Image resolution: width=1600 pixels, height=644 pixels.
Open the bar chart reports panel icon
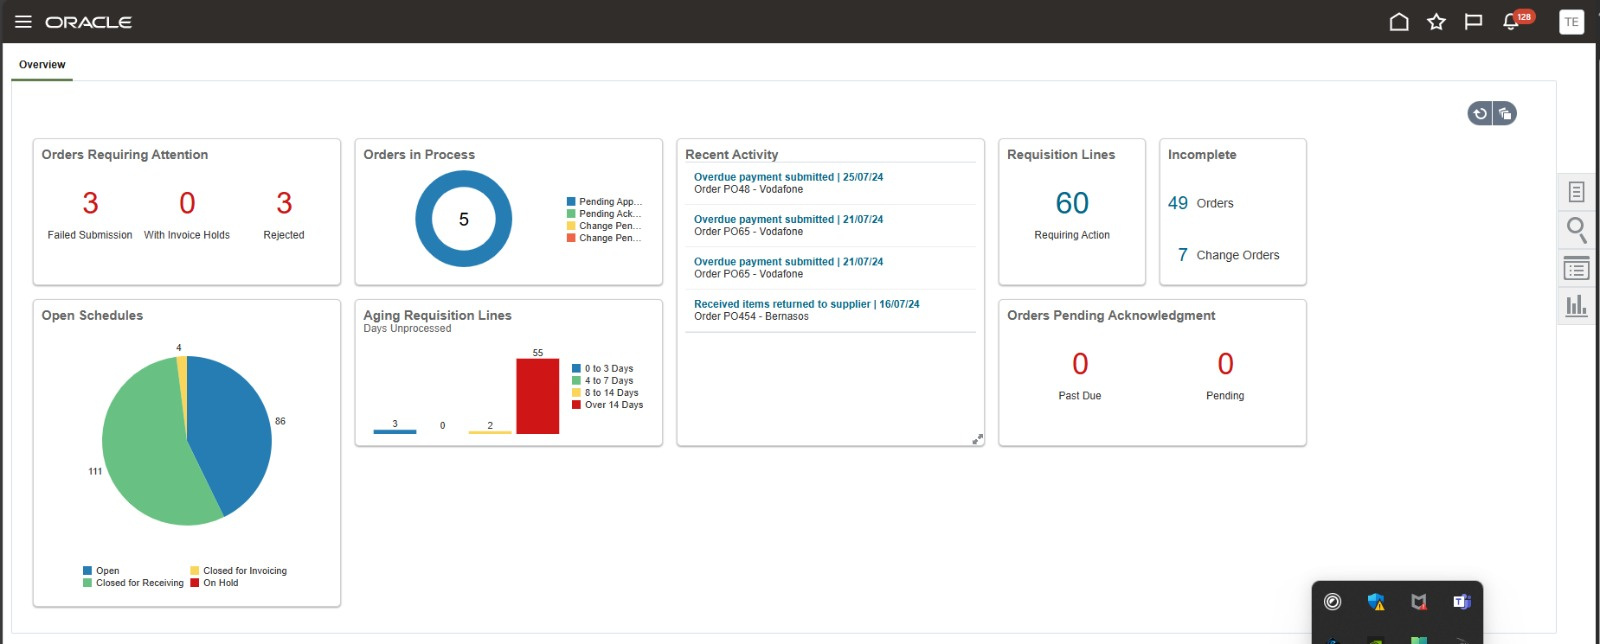(x=1576, y=305)
